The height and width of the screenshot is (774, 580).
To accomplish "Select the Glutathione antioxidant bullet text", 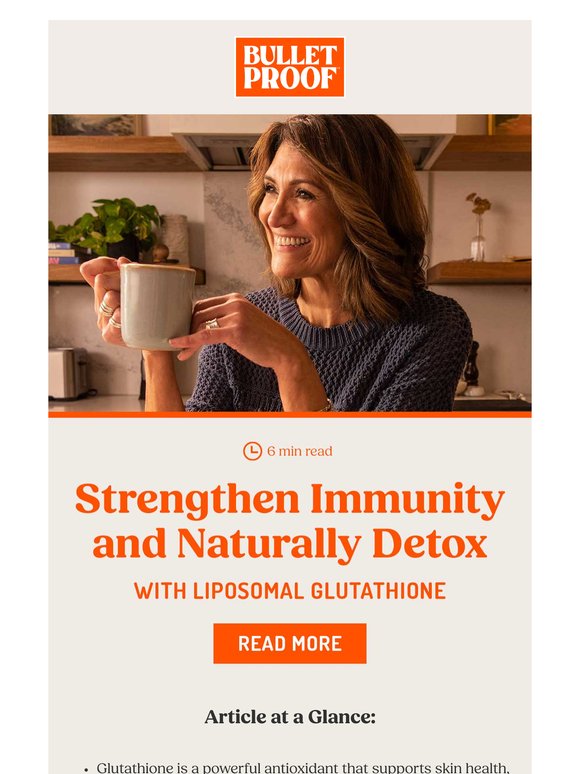I will [303, 768].
